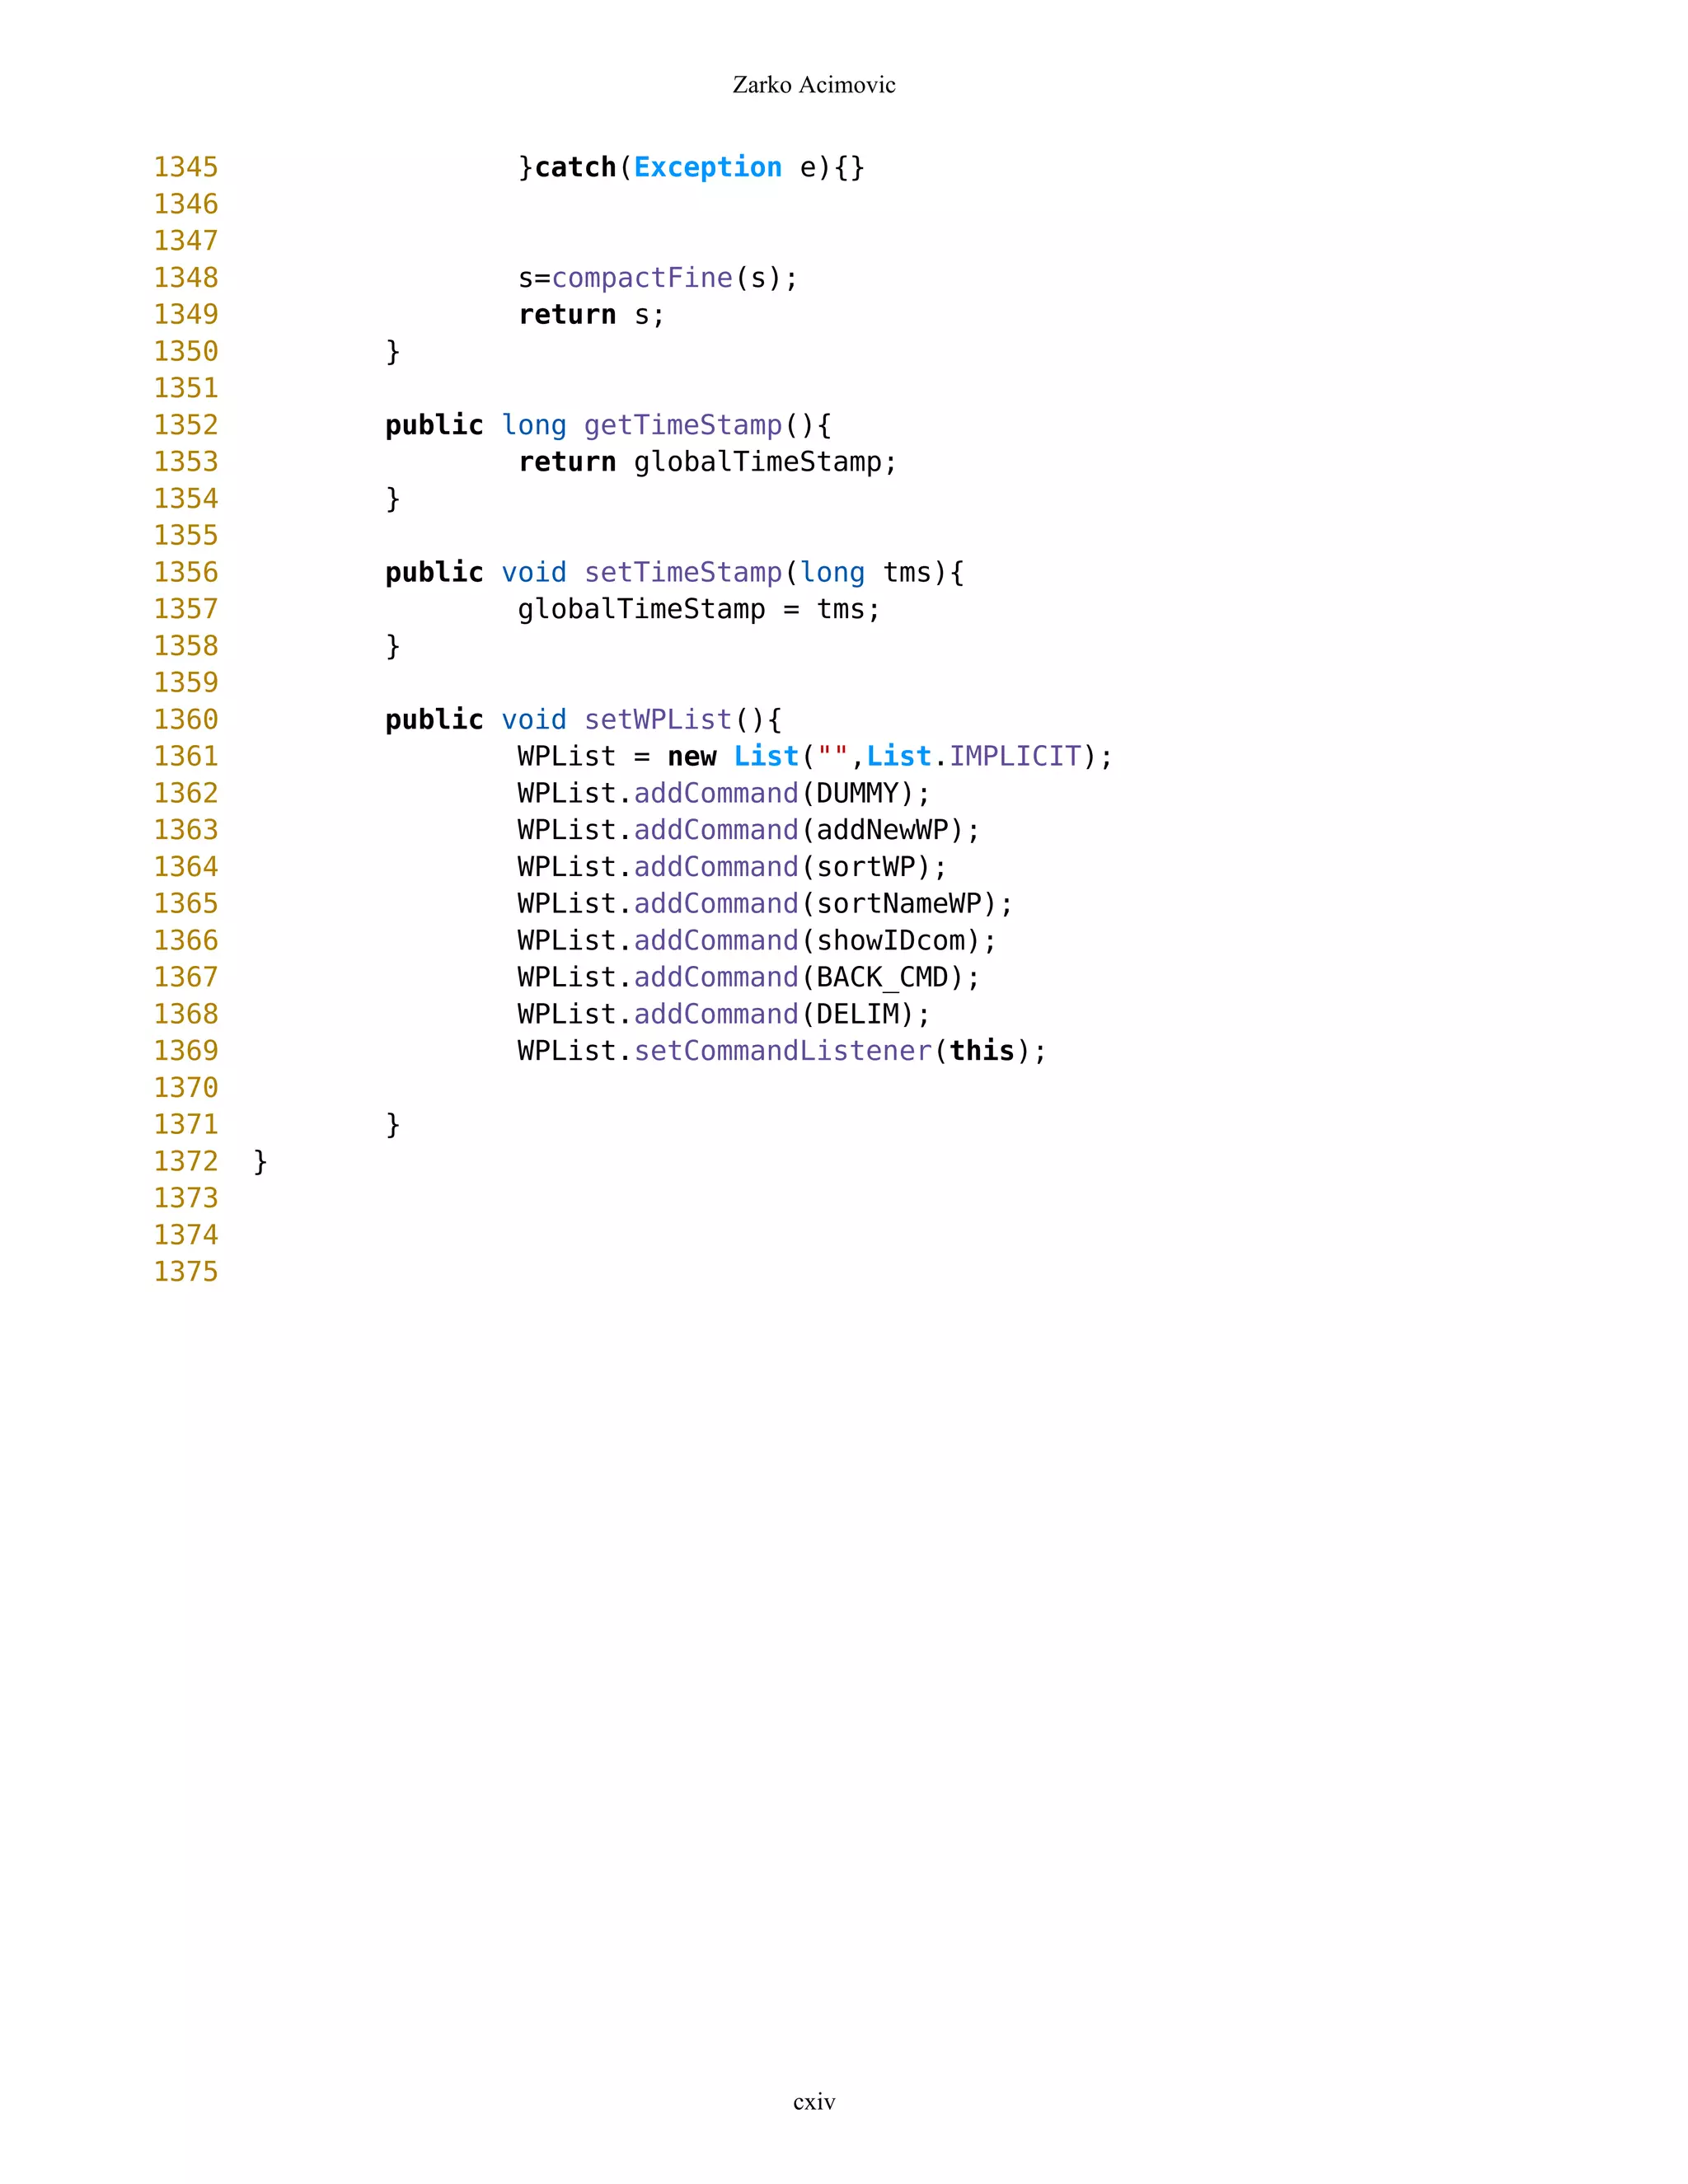Select the word 'Exception' on line 1345
Screen dimensions: 1688x2184
click(x=708, y=167)
